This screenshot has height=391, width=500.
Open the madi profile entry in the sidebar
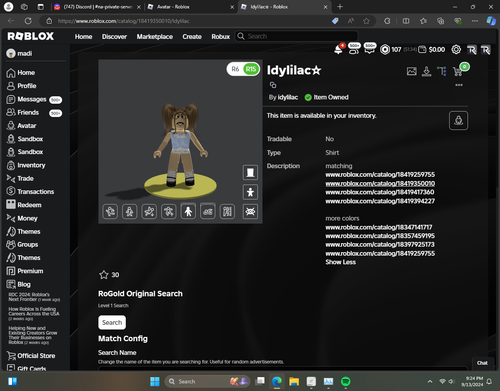tap(19, 53)
